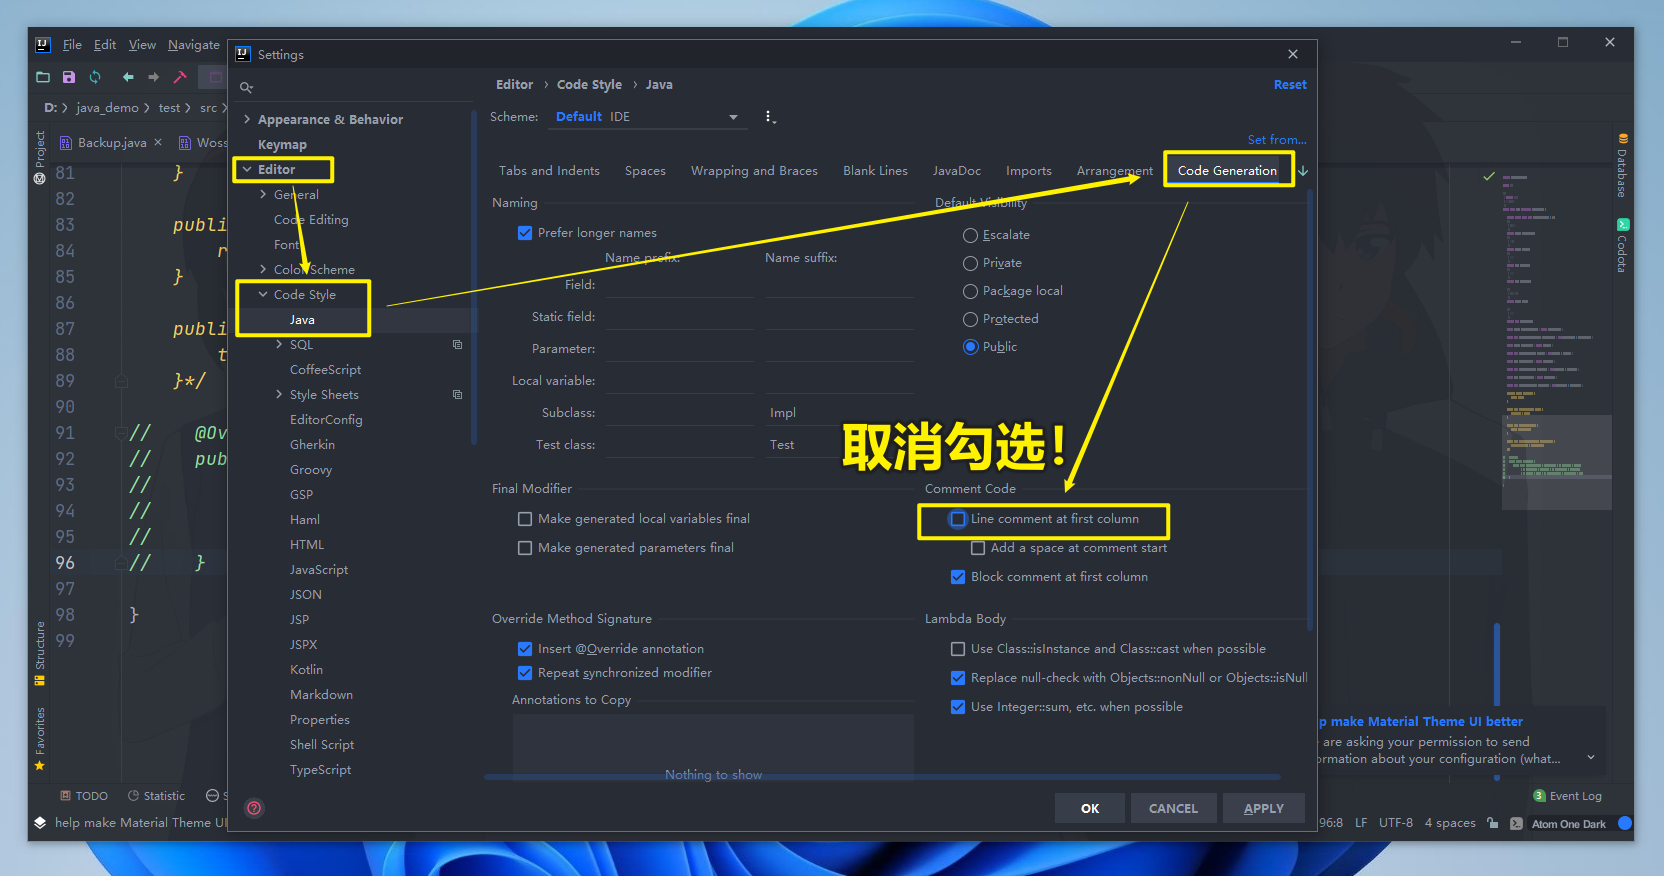Click the settings search magnifier icon
Image resolution: width=1664 pixels, height=876 pixels.
coord(246,87)
